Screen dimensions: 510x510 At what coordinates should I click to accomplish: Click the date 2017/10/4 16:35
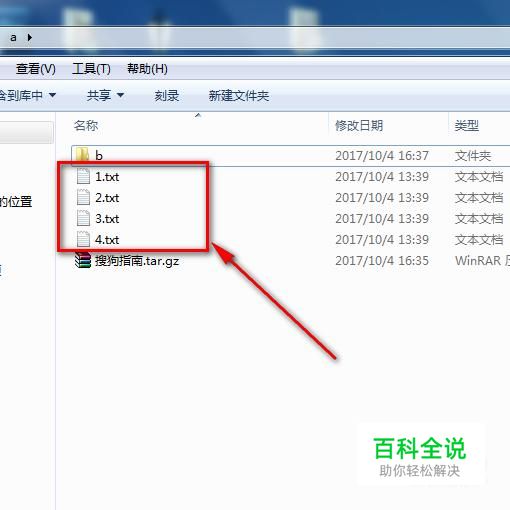tap(382, 261)
